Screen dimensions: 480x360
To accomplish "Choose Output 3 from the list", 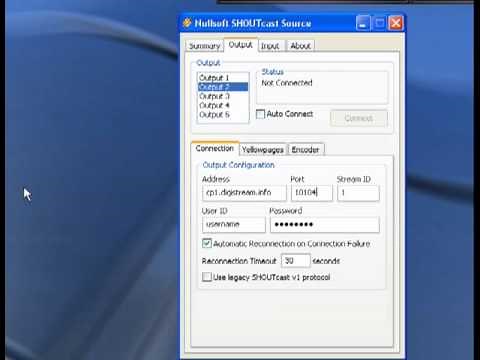I will coord(223,96).
